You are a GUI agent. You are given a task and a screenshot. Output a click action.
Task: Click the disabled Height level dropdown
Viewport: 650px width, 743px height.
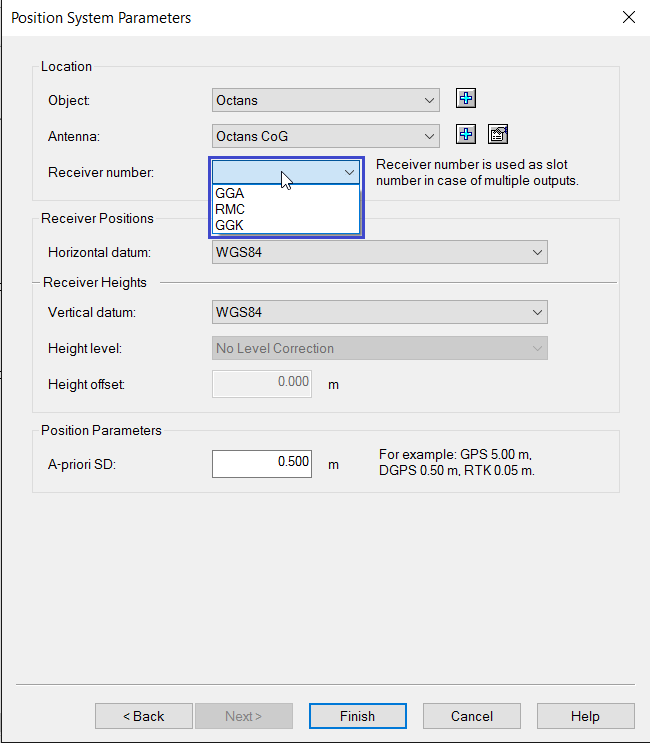click(x=380, y=348)
